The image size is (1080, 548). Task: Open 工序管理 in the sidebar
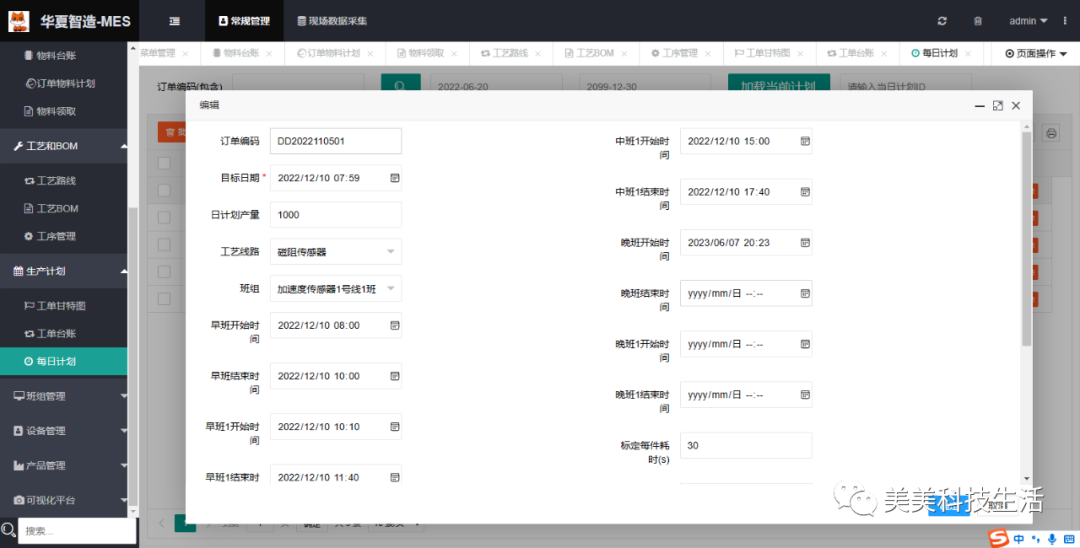tap(50, 236)
